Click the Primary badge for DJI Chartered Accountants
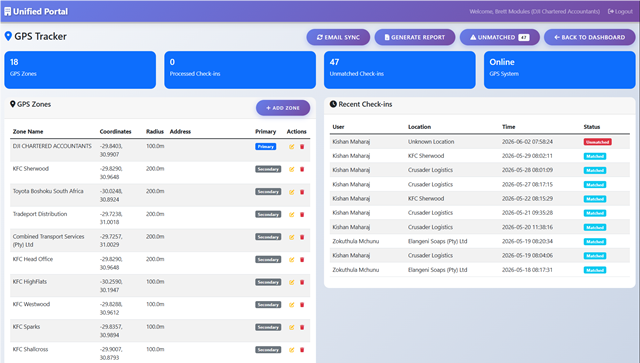 (x=266, y=147)
